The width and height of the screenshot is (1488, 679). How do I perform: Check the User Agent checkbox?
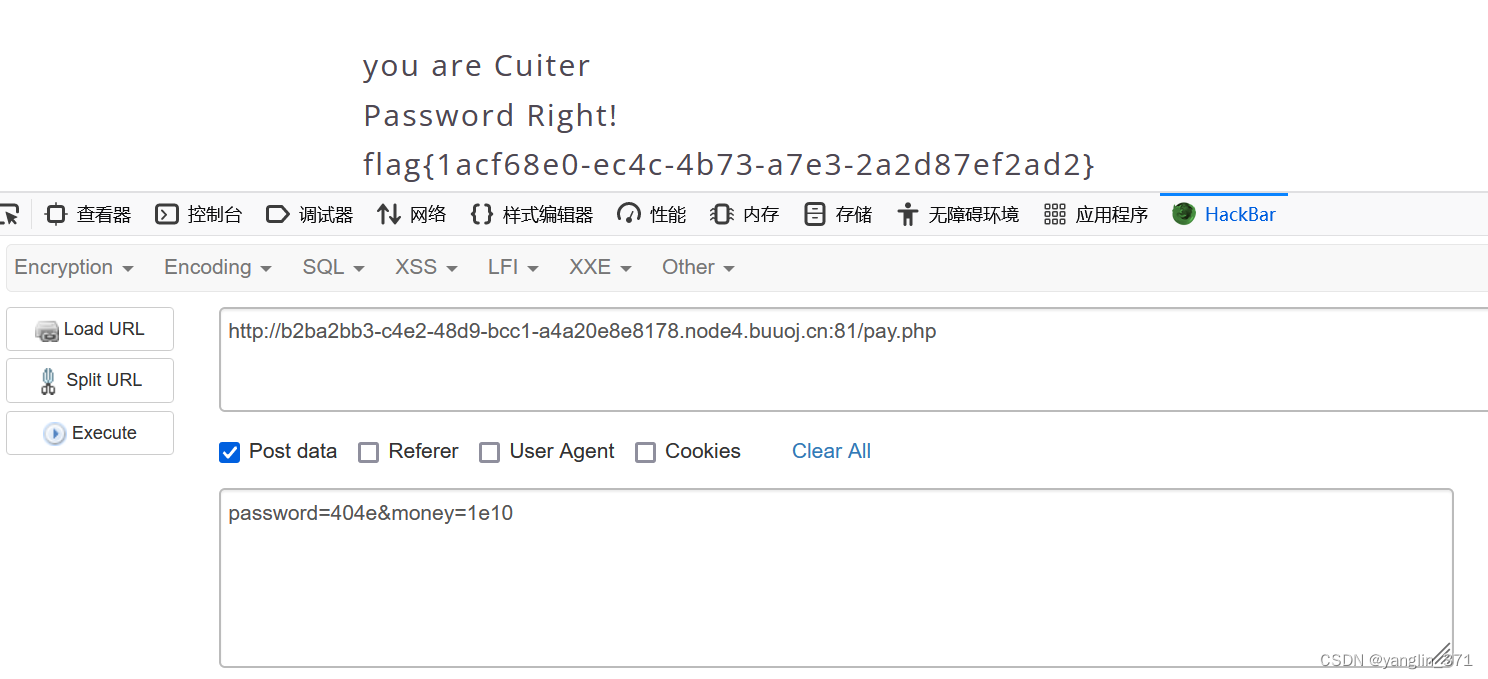[x=489, y=452]
